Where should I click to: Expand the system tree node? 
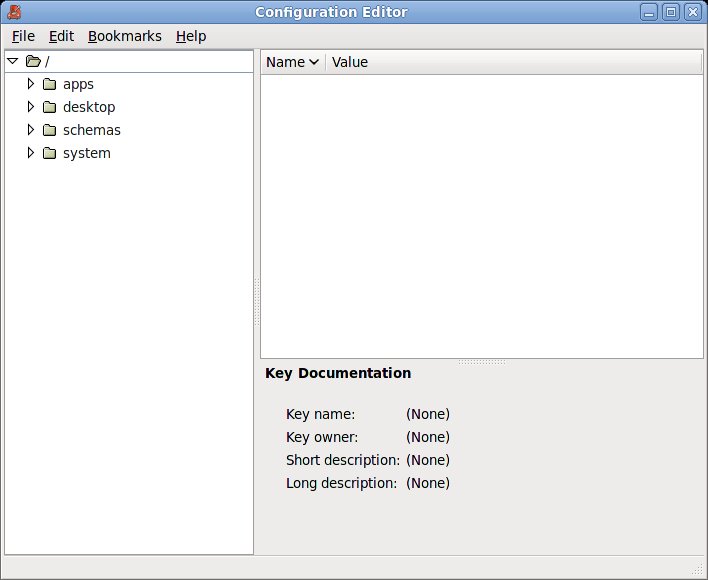click(31, 153)
